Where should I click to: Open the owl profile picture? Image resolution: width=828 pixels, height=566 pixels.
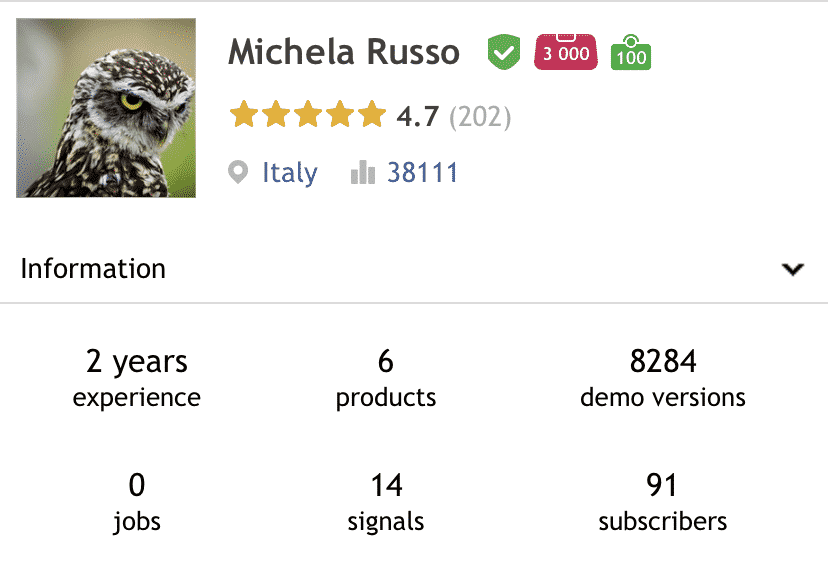coord(106,108)
